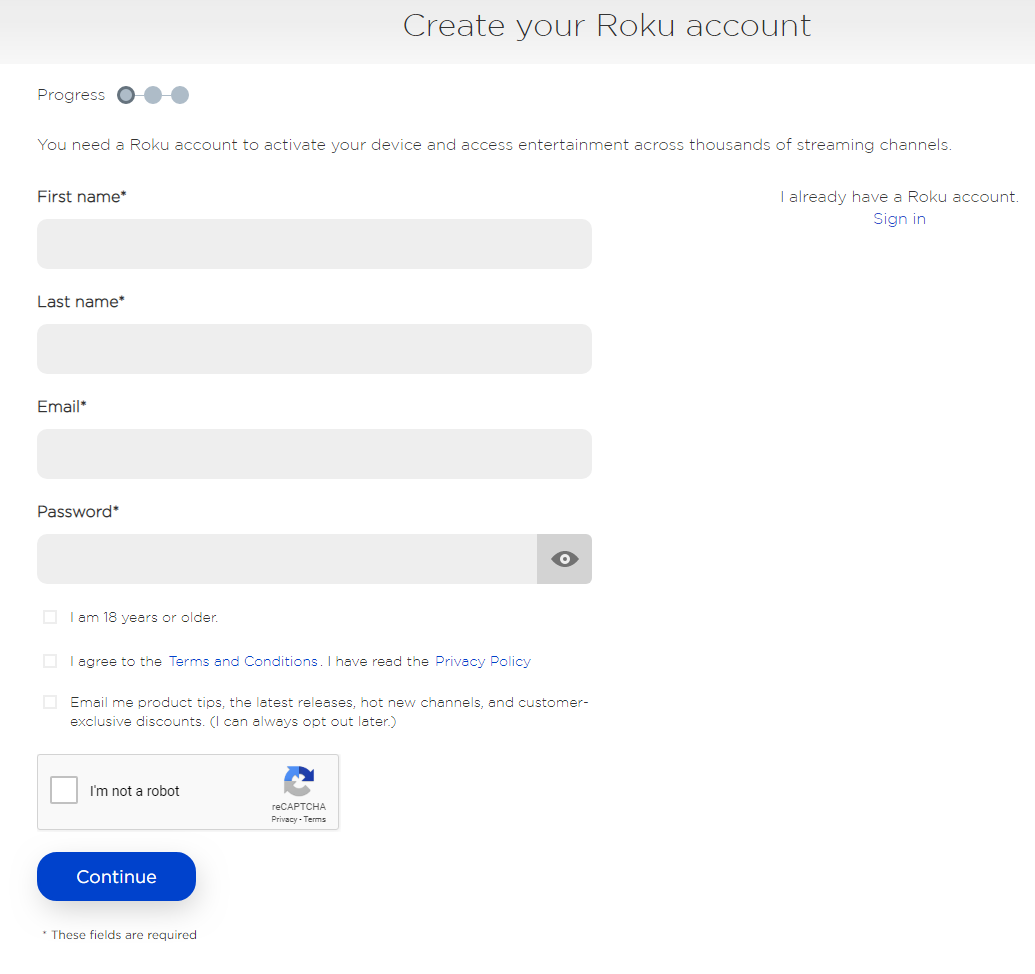
Task: Select the second progress dot
Action: click(152, 94)
